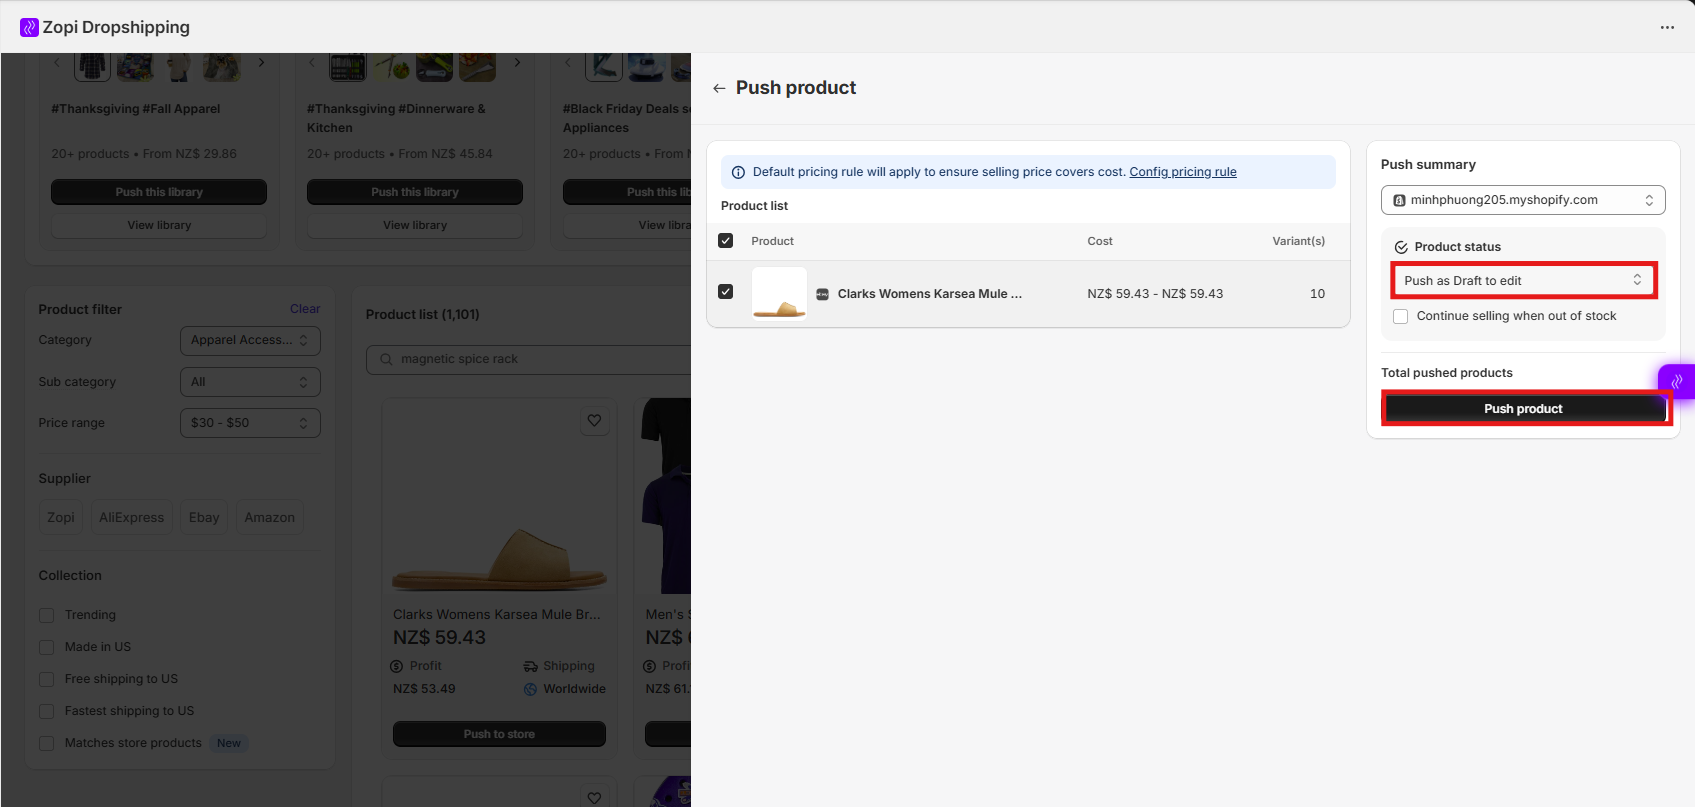Select the AliExpress supplier filter
This screenshot has width=1695, height=807.
[x=131, y=517]
